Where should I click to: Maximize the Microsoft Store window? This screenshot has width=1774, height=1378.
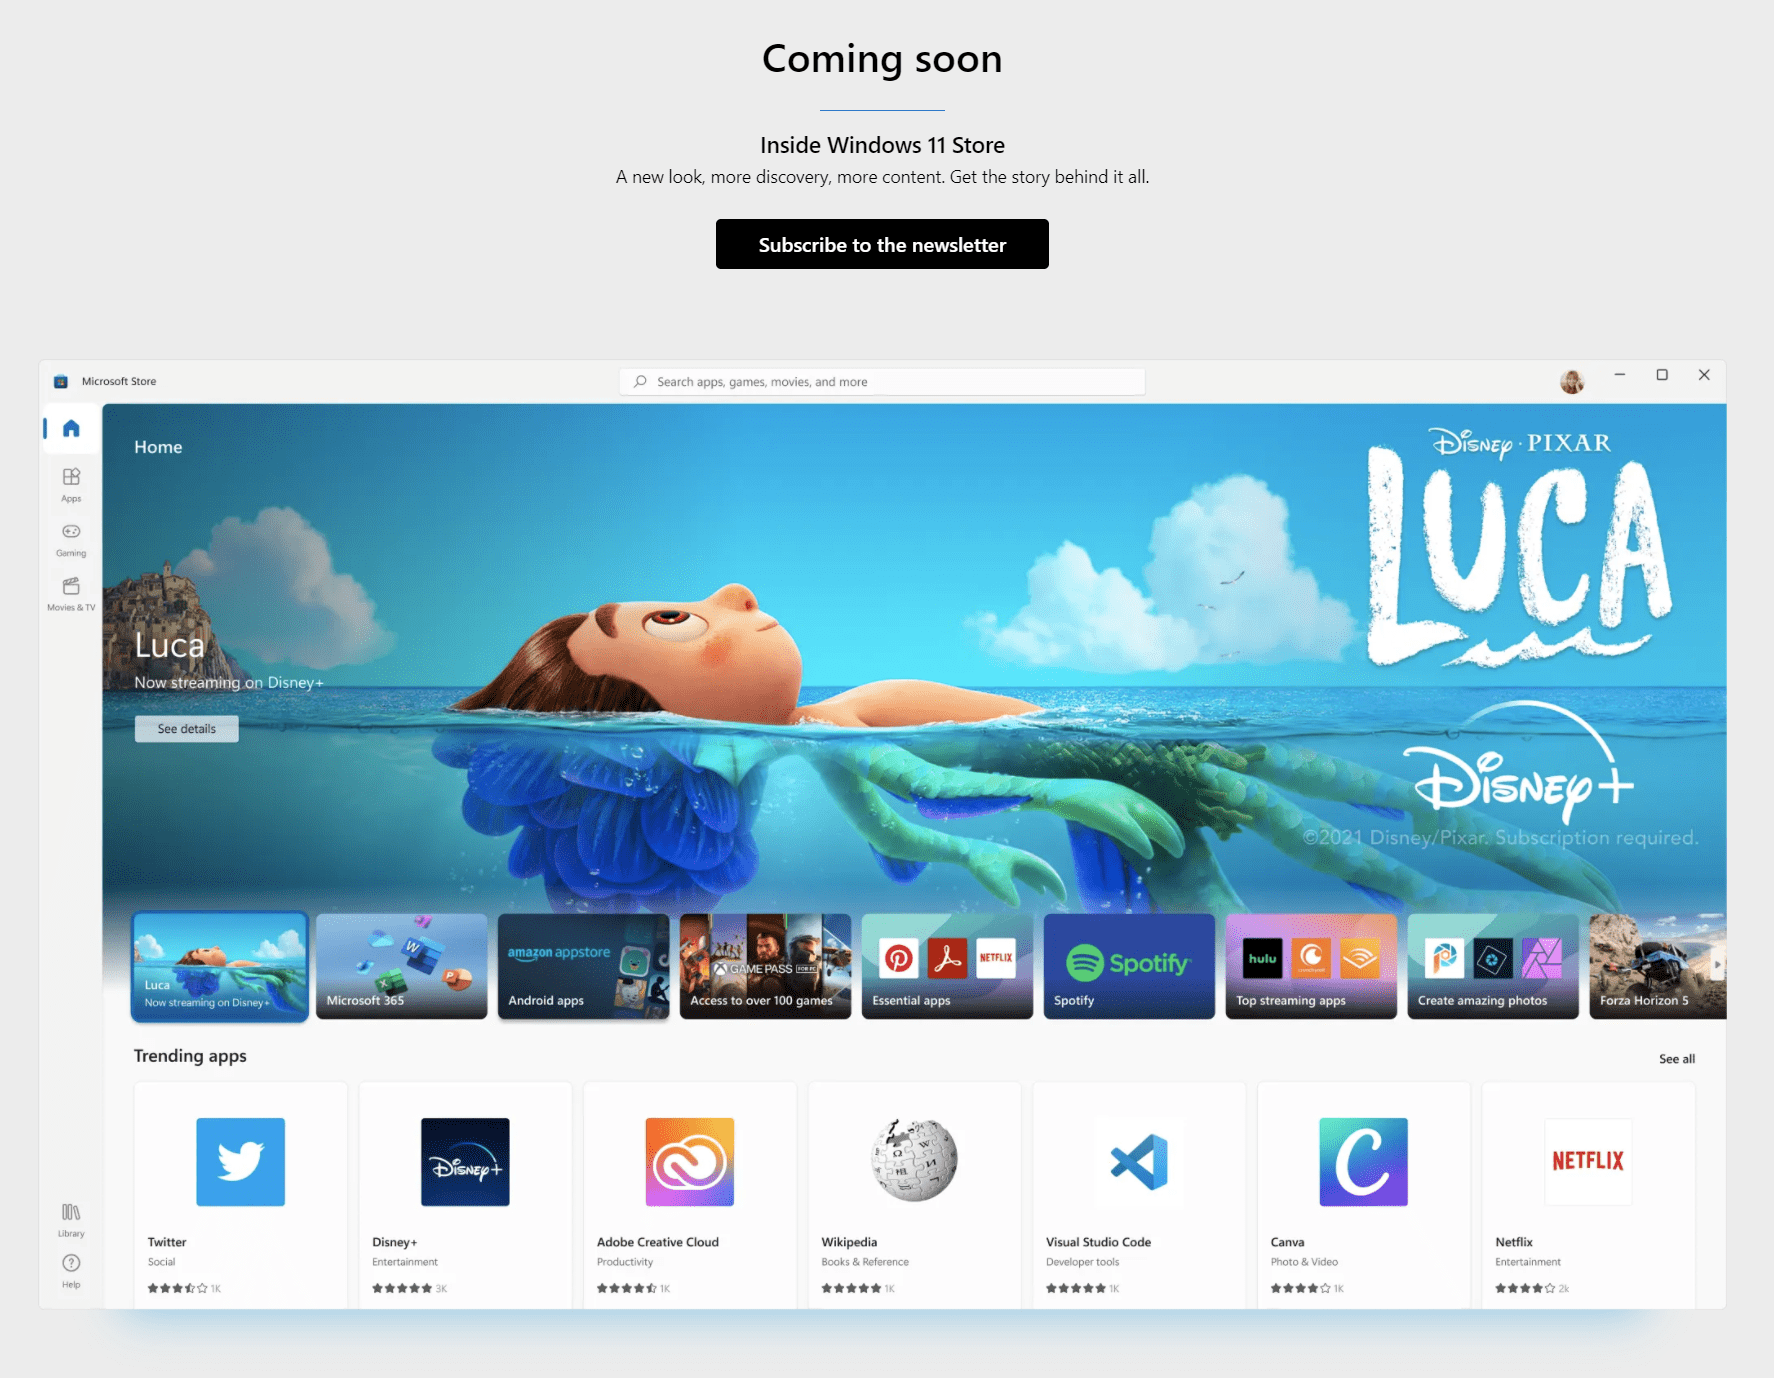1662,375
